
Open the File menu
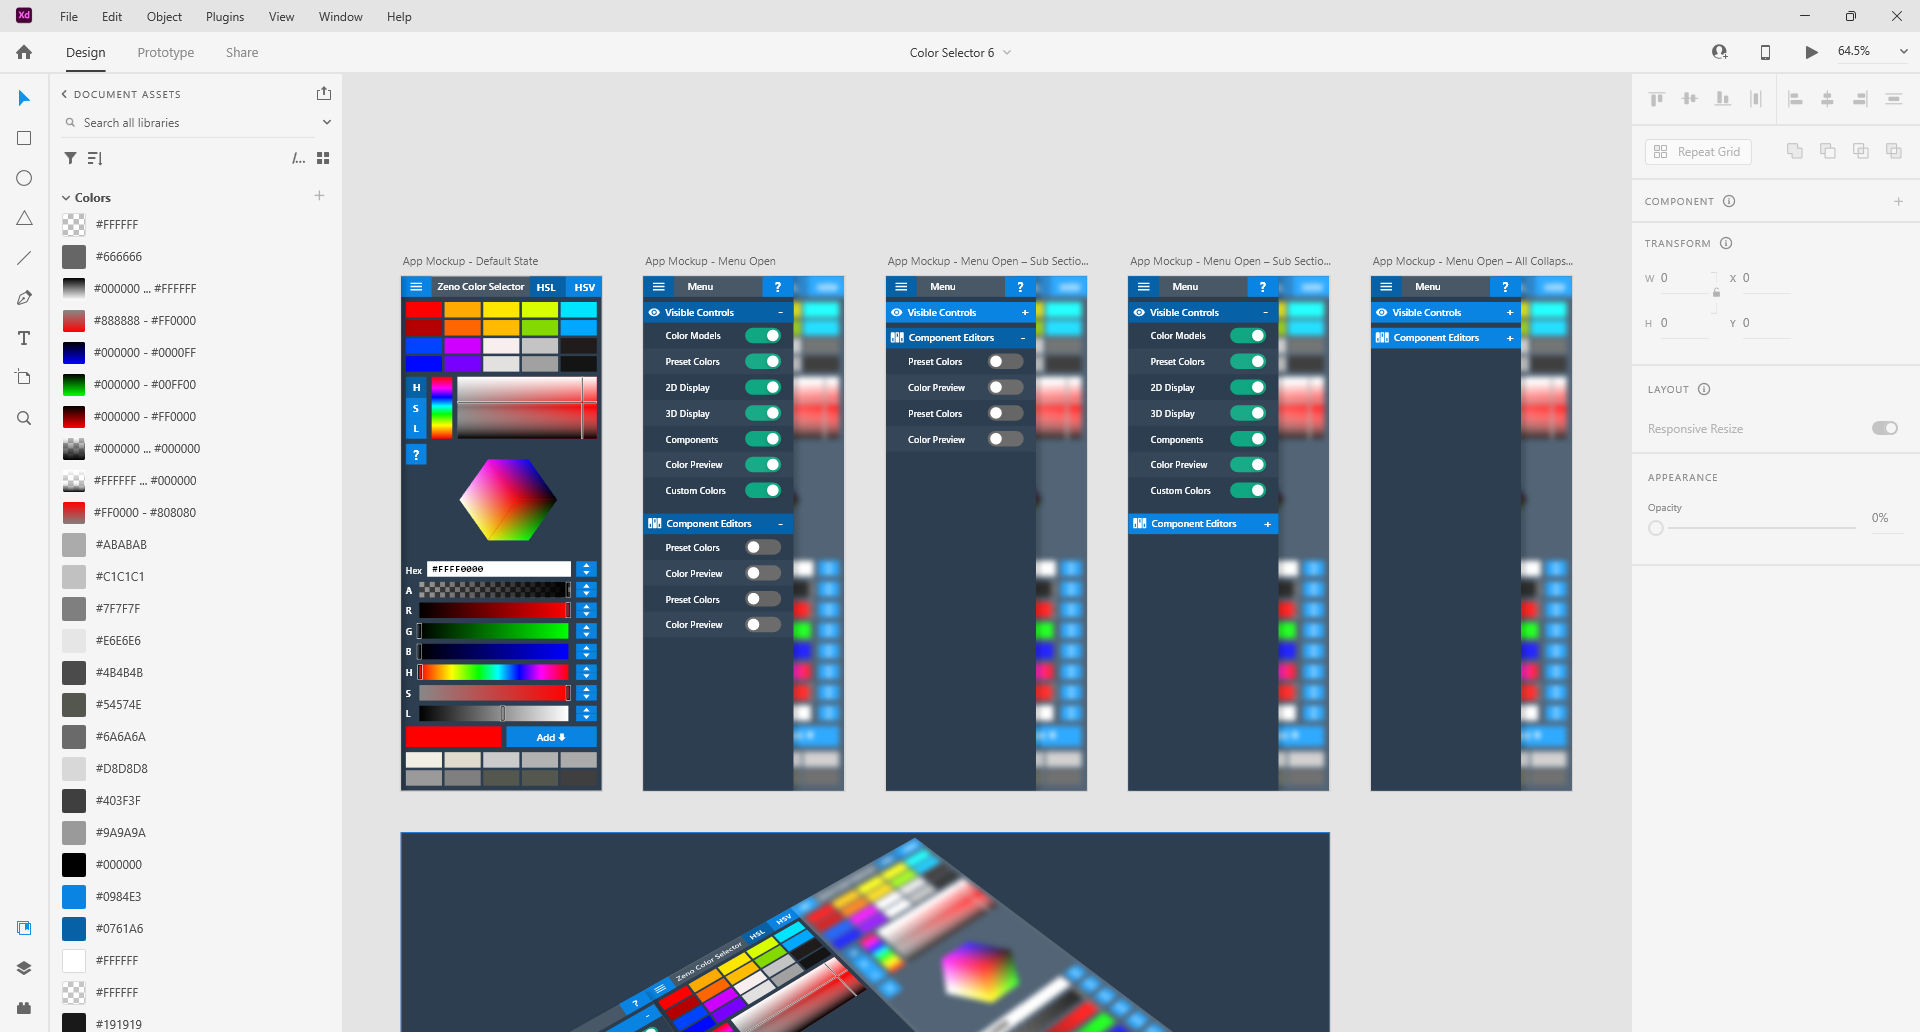coord(69,16)
